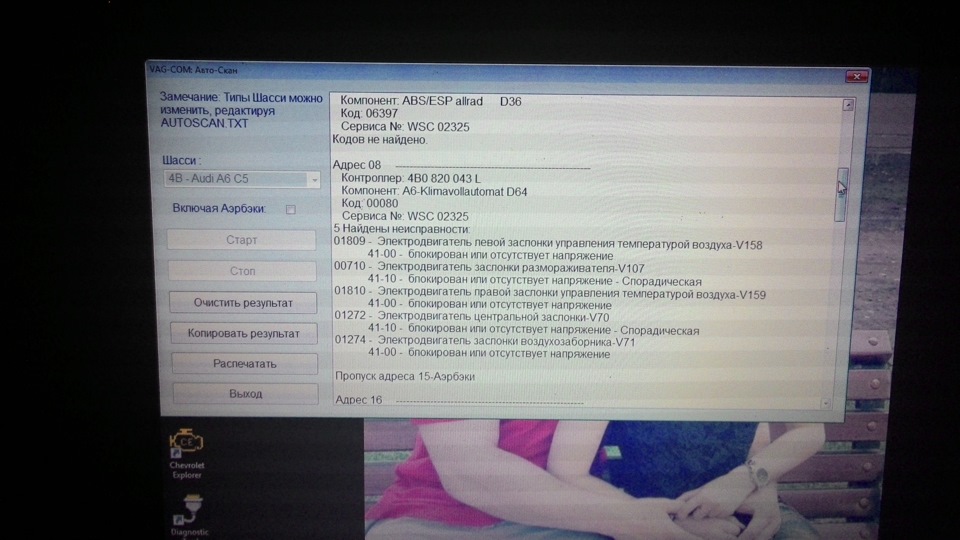The height and width of the screenshot is (540, 960).
Task: Click the results scrollbar down arrow
Action: [826, 403]
